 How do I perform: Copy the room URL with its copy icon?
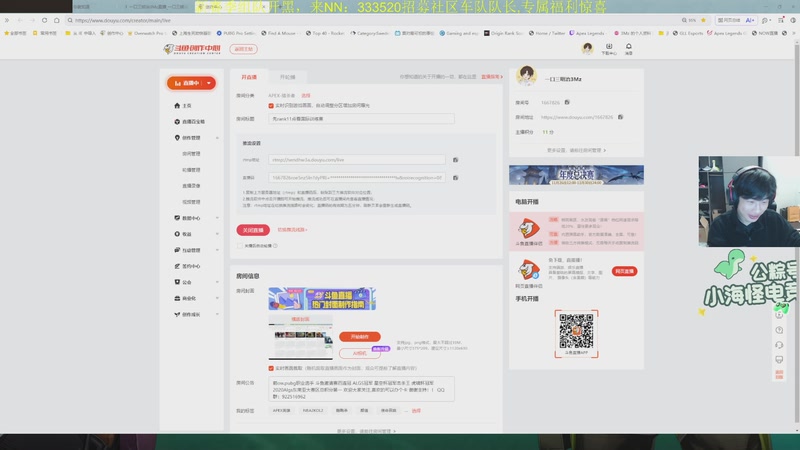pyautogui.click(x=620, y=117)
